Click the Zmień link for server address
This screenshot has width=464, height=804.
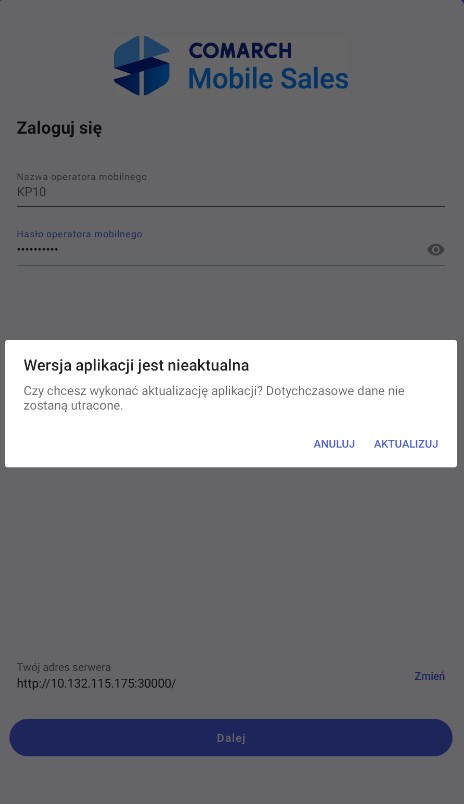(x=430, y=676)
